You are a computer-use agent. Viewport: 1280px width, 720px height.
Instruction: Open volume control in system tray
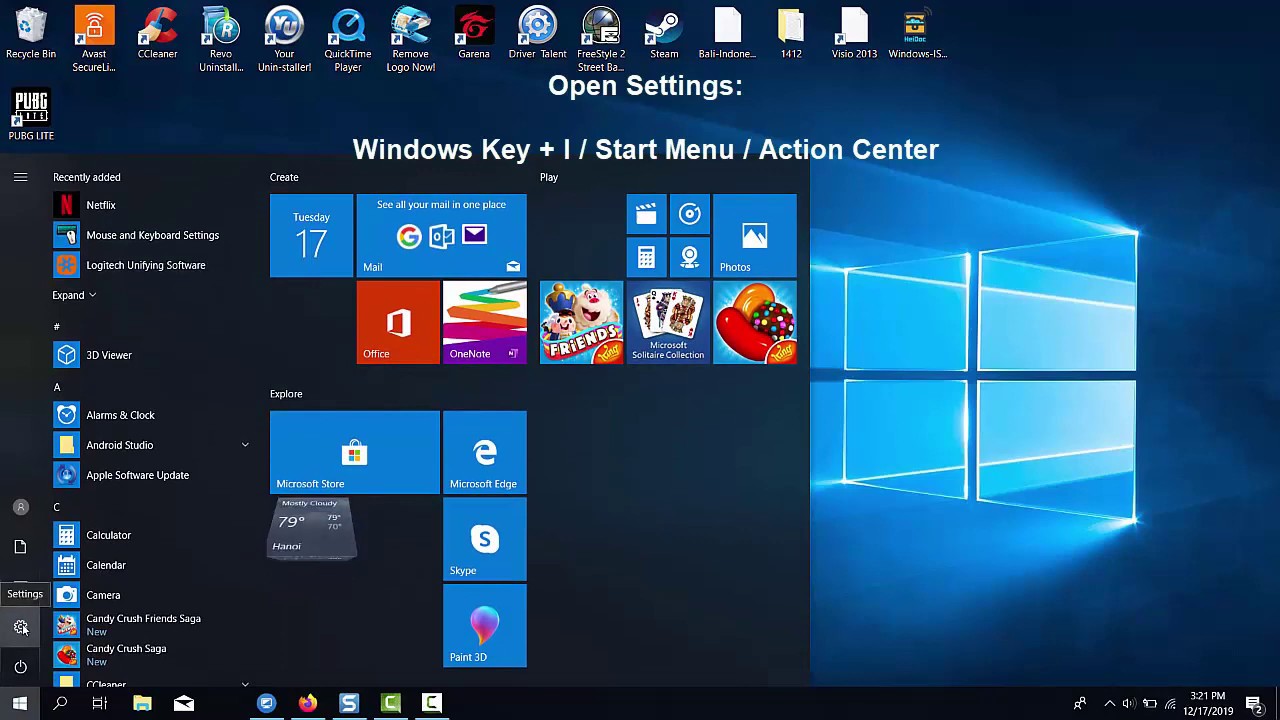click(1129, 704)
